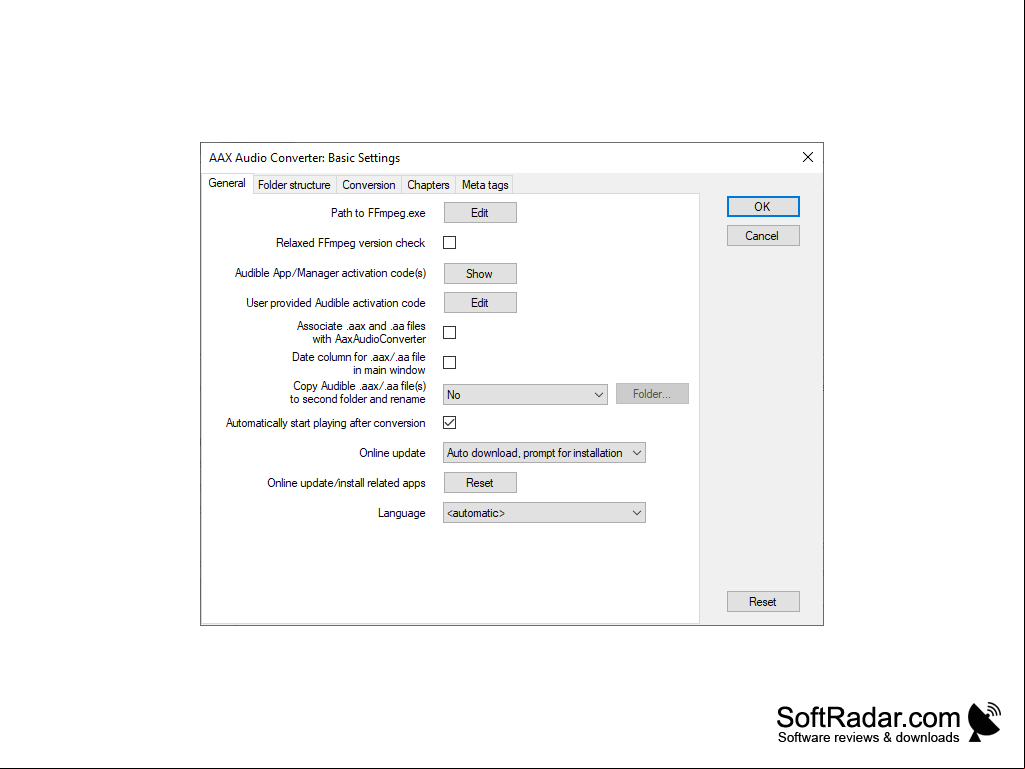The height and width of the screenshot is (769, 1025).
Task: Click the 'Audible App/Manager activation code(s)' label
Action: [330, 273]
